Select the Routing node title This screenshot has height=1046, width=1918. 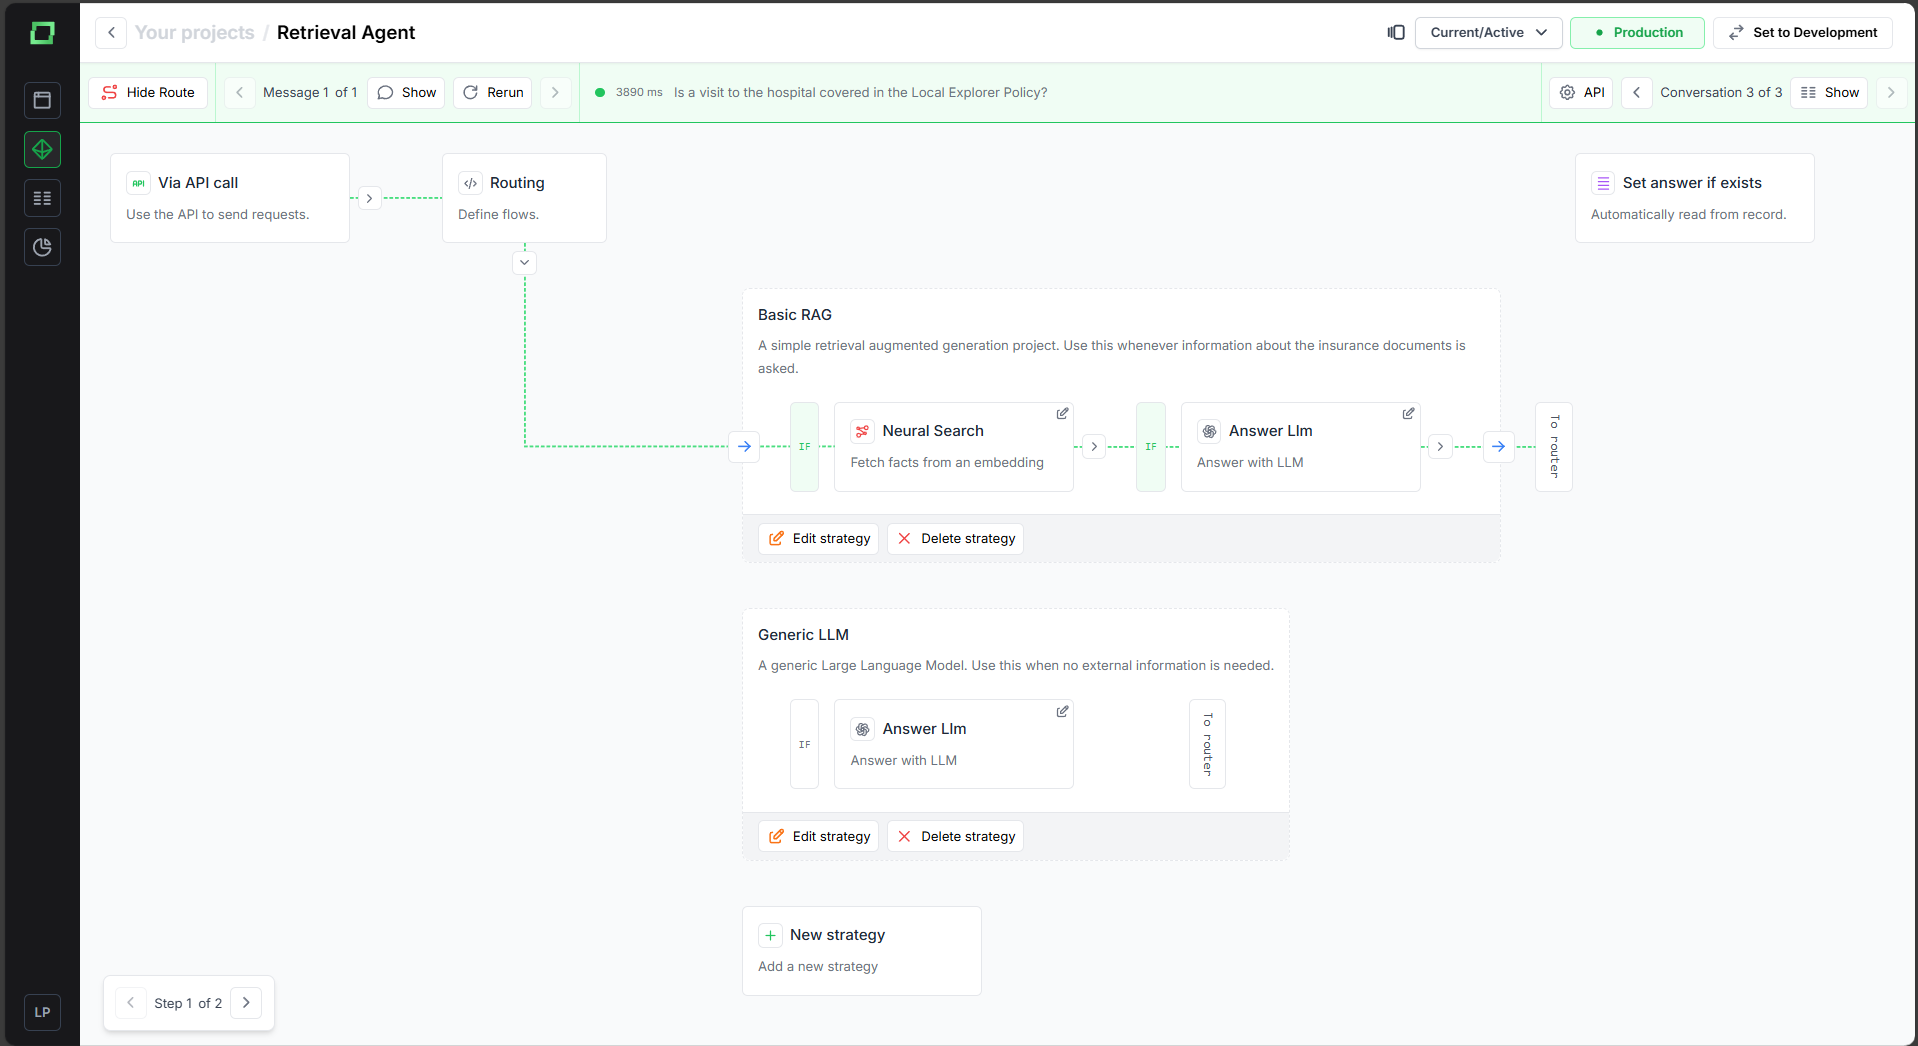coord(517,183)
